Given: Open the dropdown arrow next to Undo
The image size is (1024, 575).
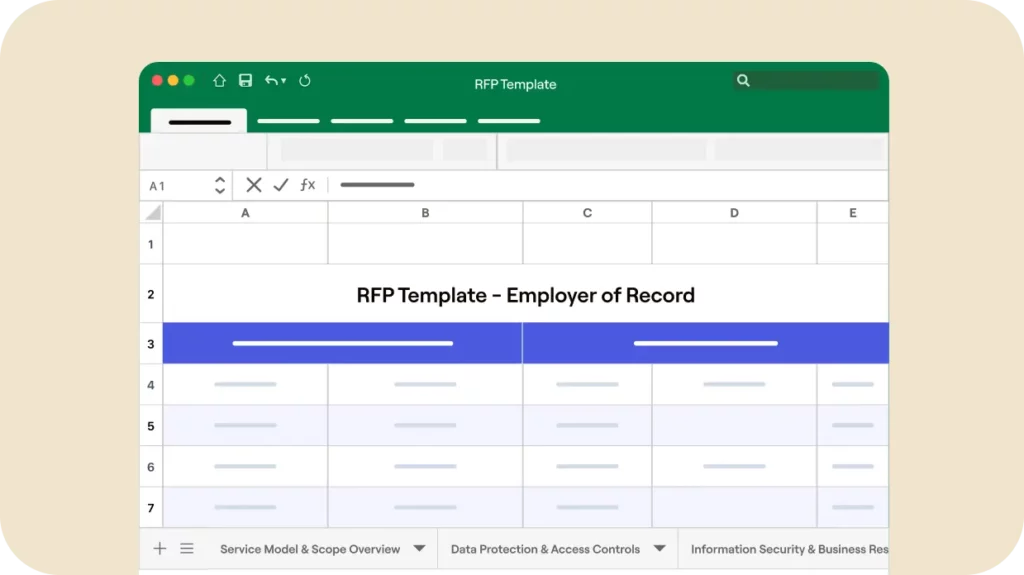Looking at the screenshot, I should pos(284,81).
